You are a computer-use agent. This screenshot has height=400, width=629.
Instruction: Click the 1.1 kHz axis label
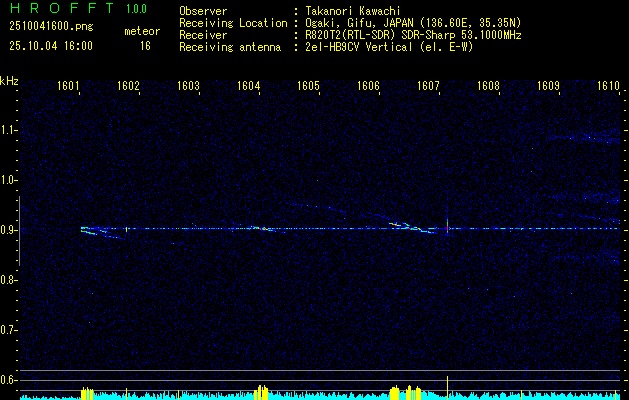(8, 130)
